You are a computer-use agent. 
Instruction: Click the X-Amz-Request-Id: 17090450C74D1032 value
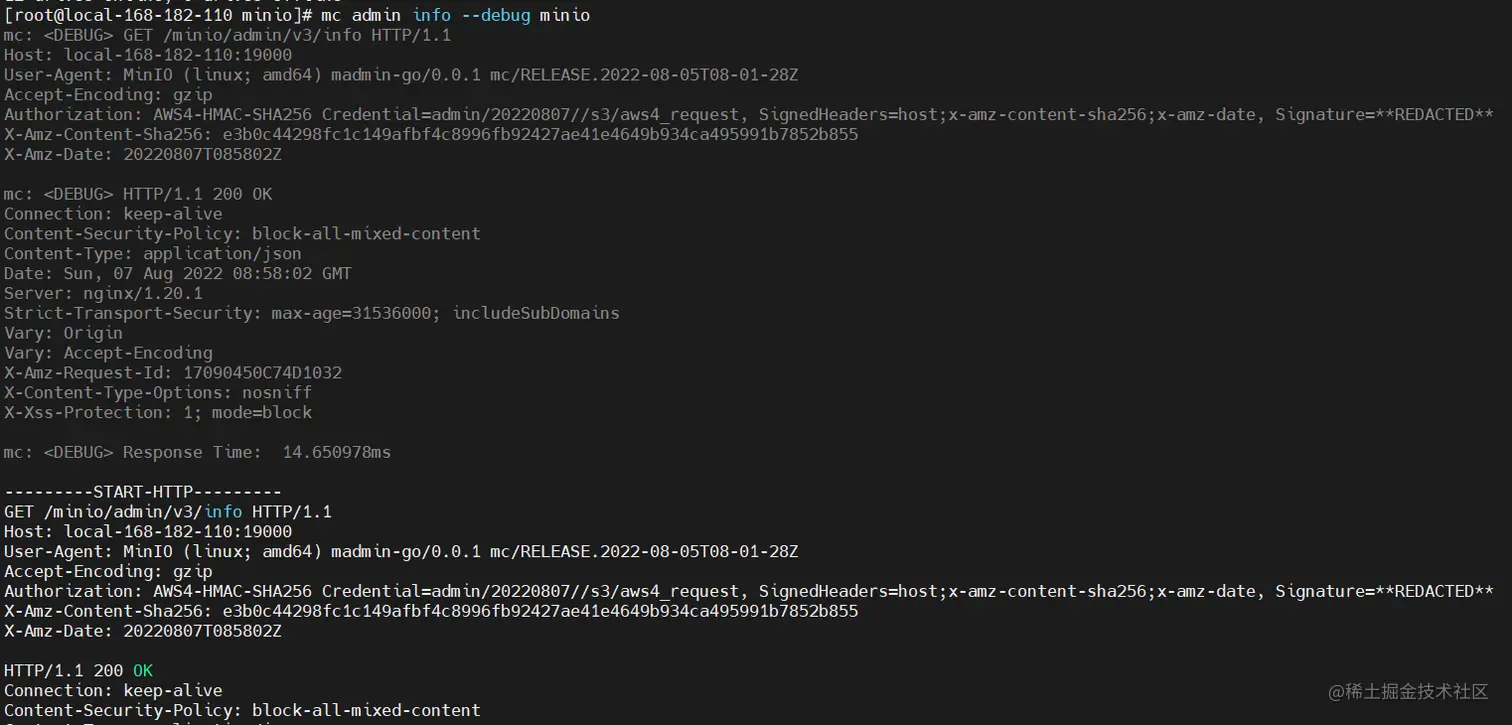pos(262,373)
